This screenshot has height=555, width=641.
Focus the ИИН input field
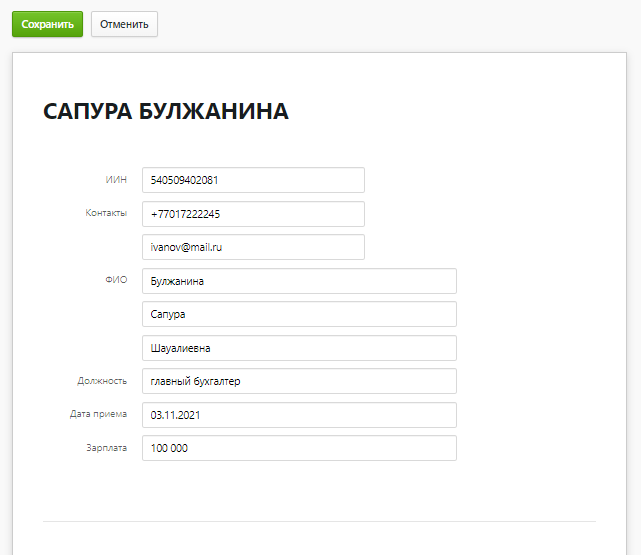click(x=253, y=180)
